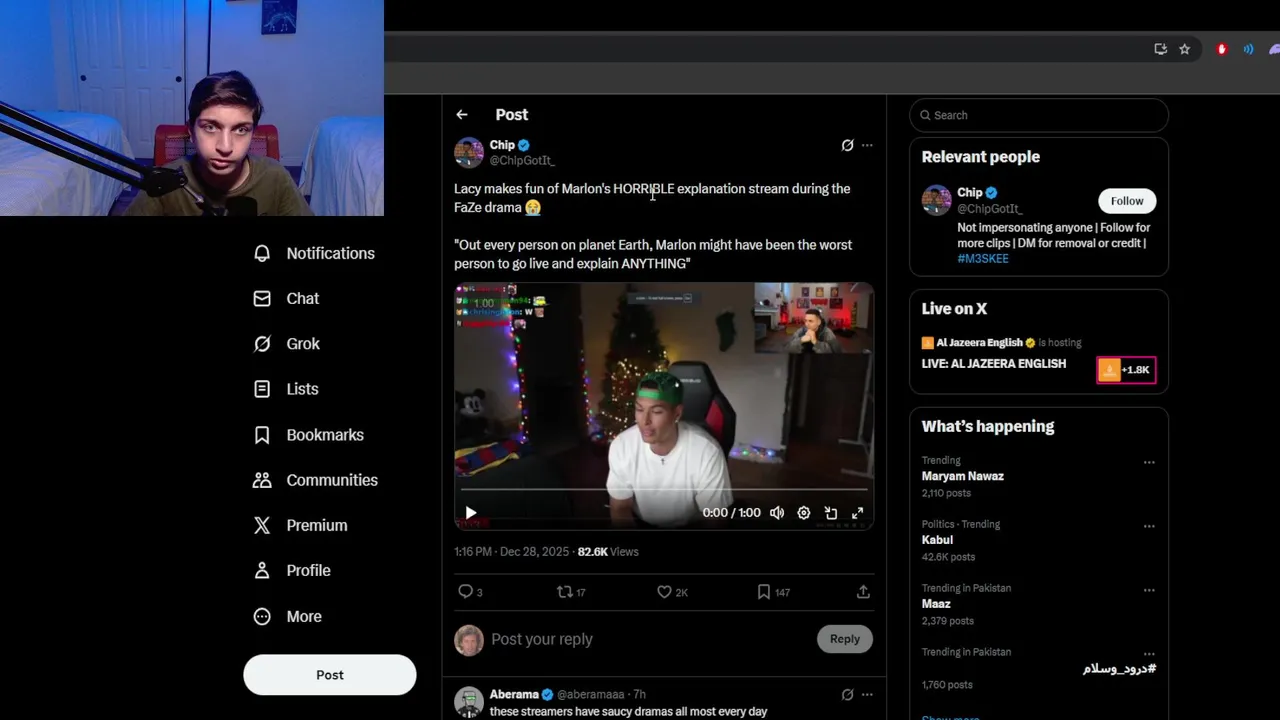Open Chip's profile avatar on the post
This screenshot has height=720, width=1280.
pos(469,152)
